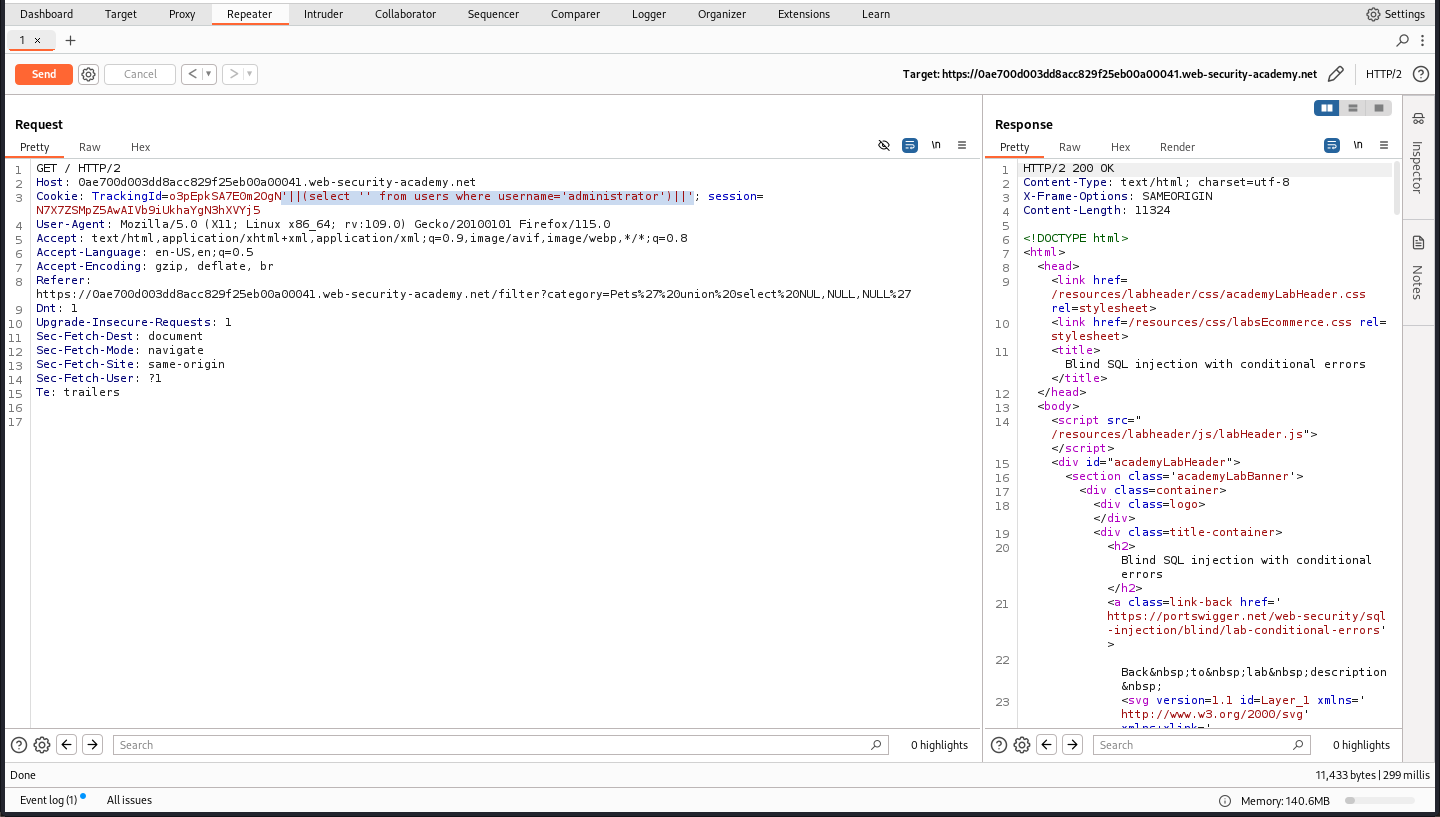Open the Request panel hamburger menu

pyautogui.click(x=962, y=145)
